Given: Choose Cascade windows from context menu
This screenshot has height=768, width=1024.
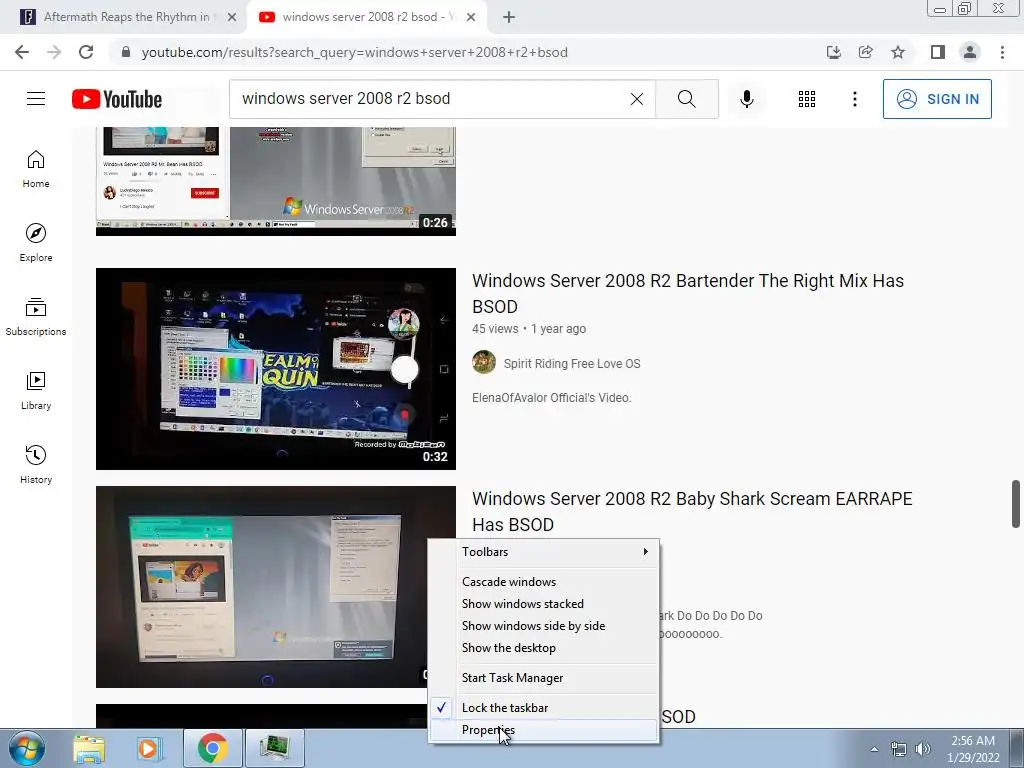Looking at the screenshot, I should point(543,582).
